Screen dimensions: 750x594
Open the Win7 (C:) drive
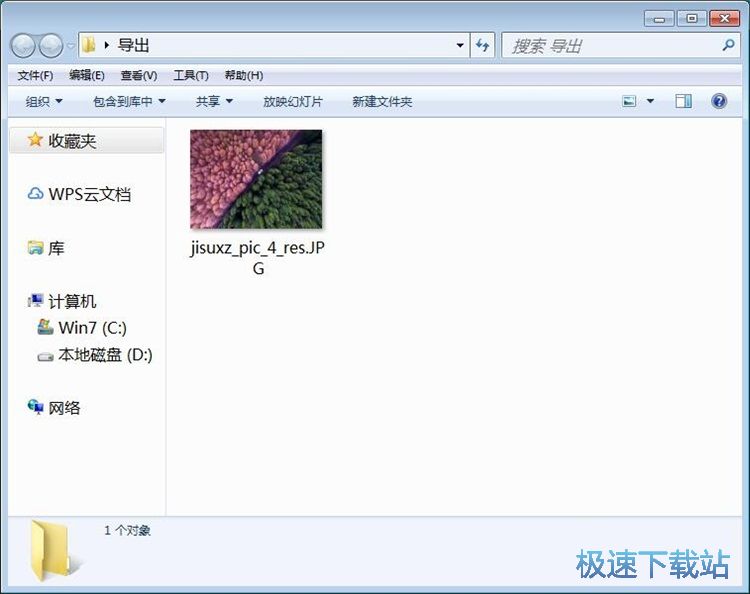click(92, 328)
